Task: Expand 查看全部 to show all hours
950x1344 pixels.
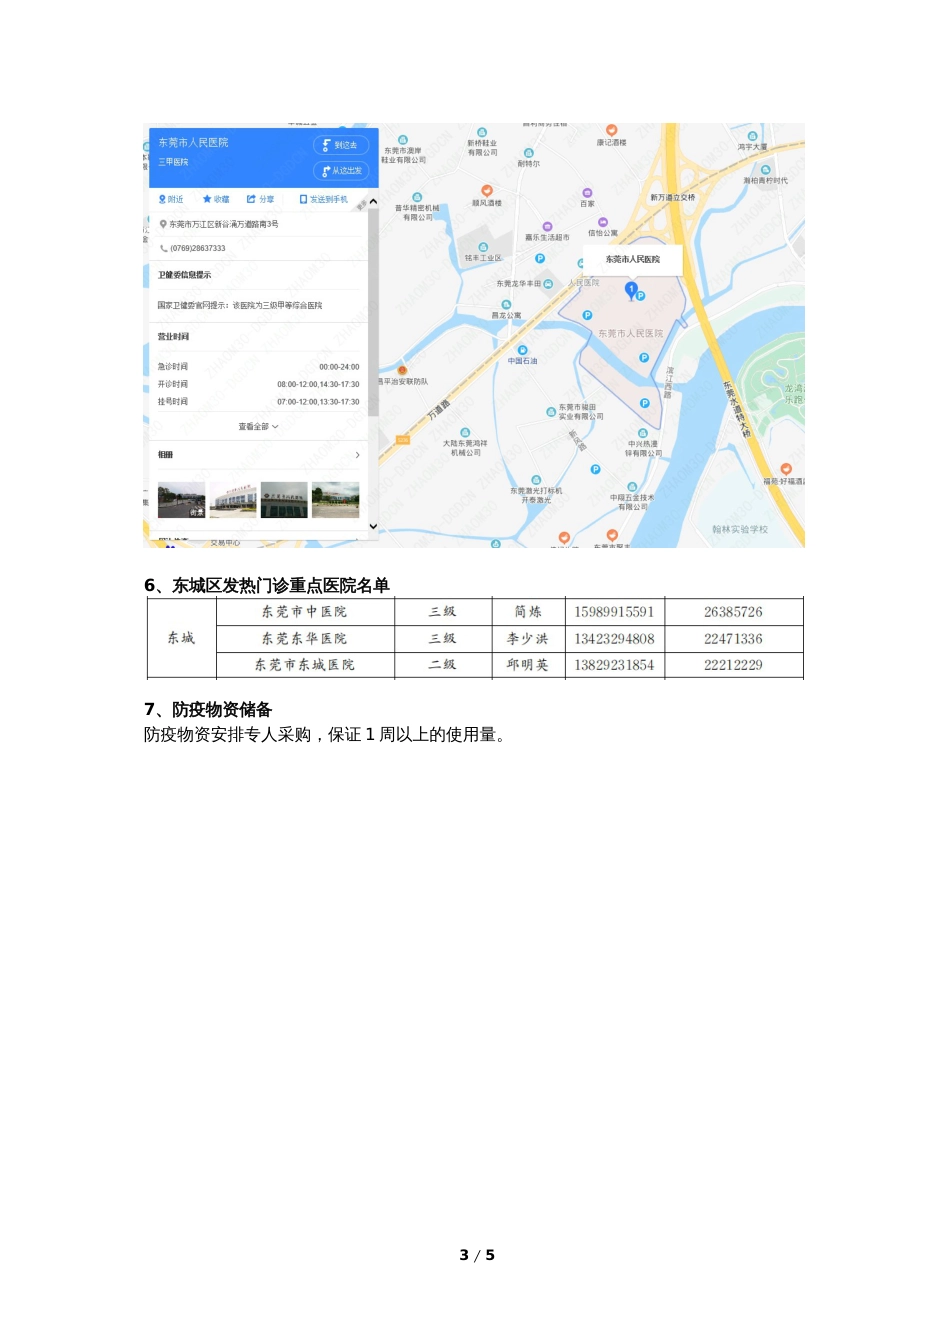Action: coord(258,427)
